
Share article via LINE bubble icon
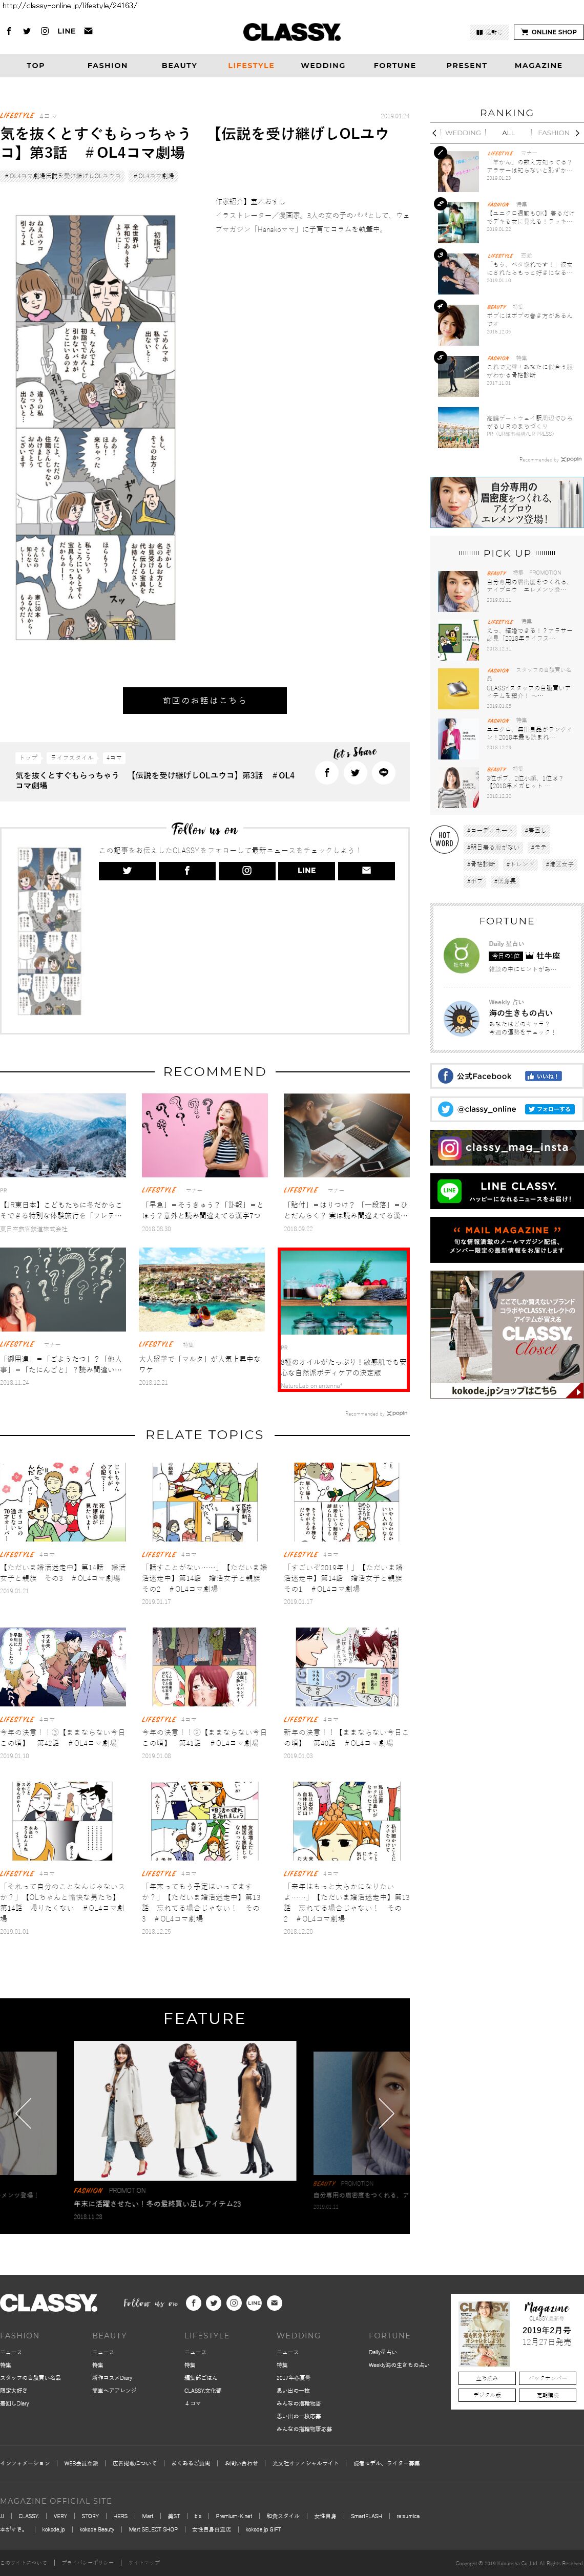click(383, 772)
